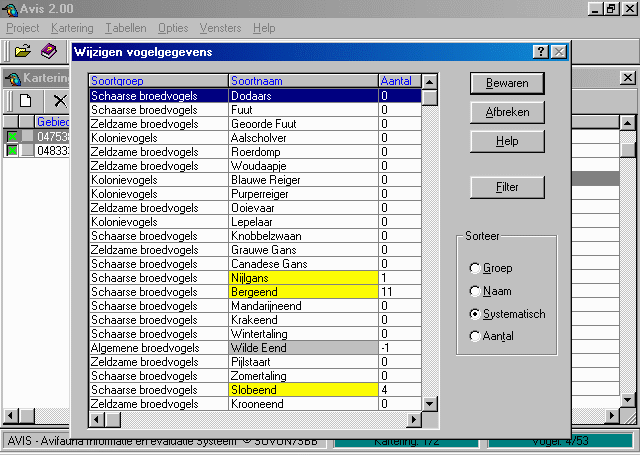
Task: Click the open folder toolbar icon
Action: [x=23, y=51]
